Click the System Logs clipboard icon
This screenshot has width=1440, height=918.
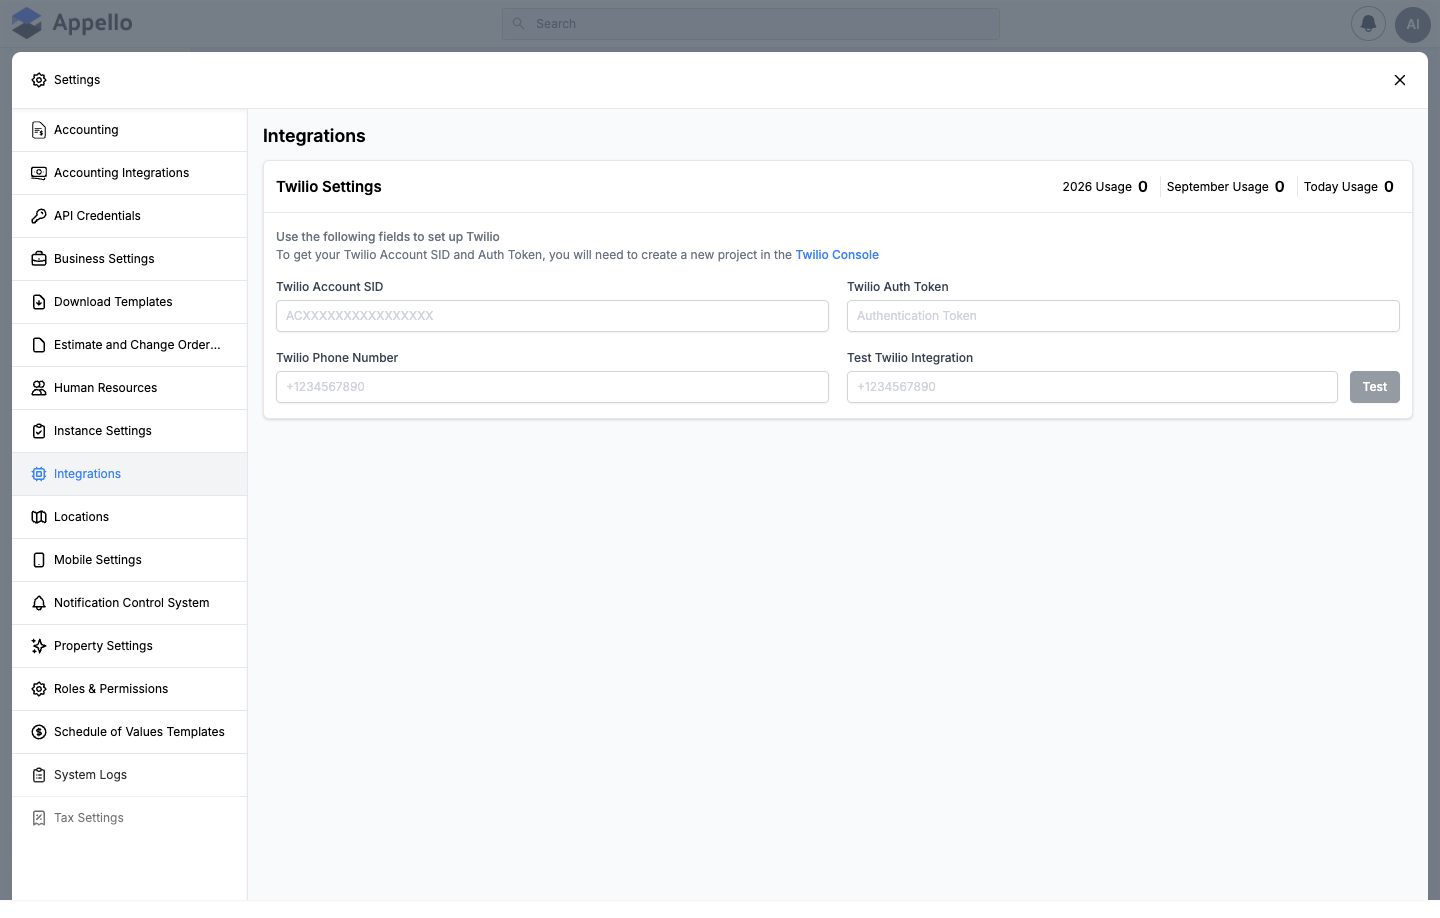[x=39, y=775]
